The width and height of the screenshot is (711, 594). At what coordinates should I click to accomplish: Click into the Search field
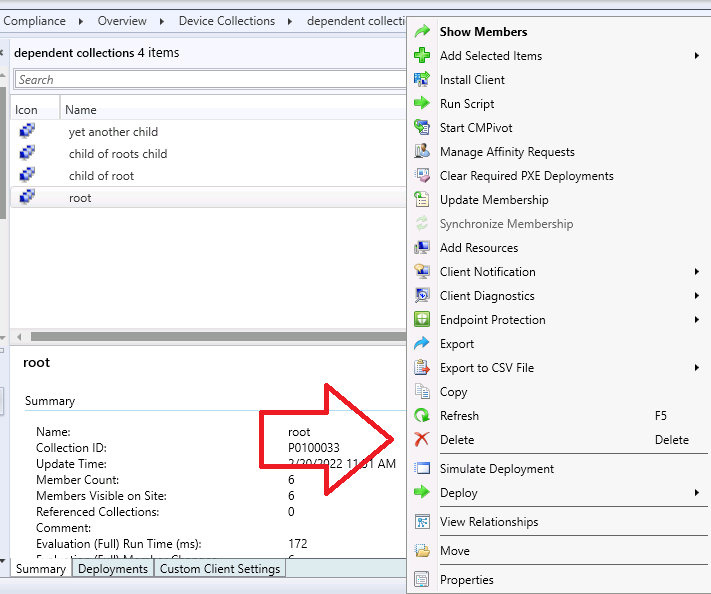210,80
